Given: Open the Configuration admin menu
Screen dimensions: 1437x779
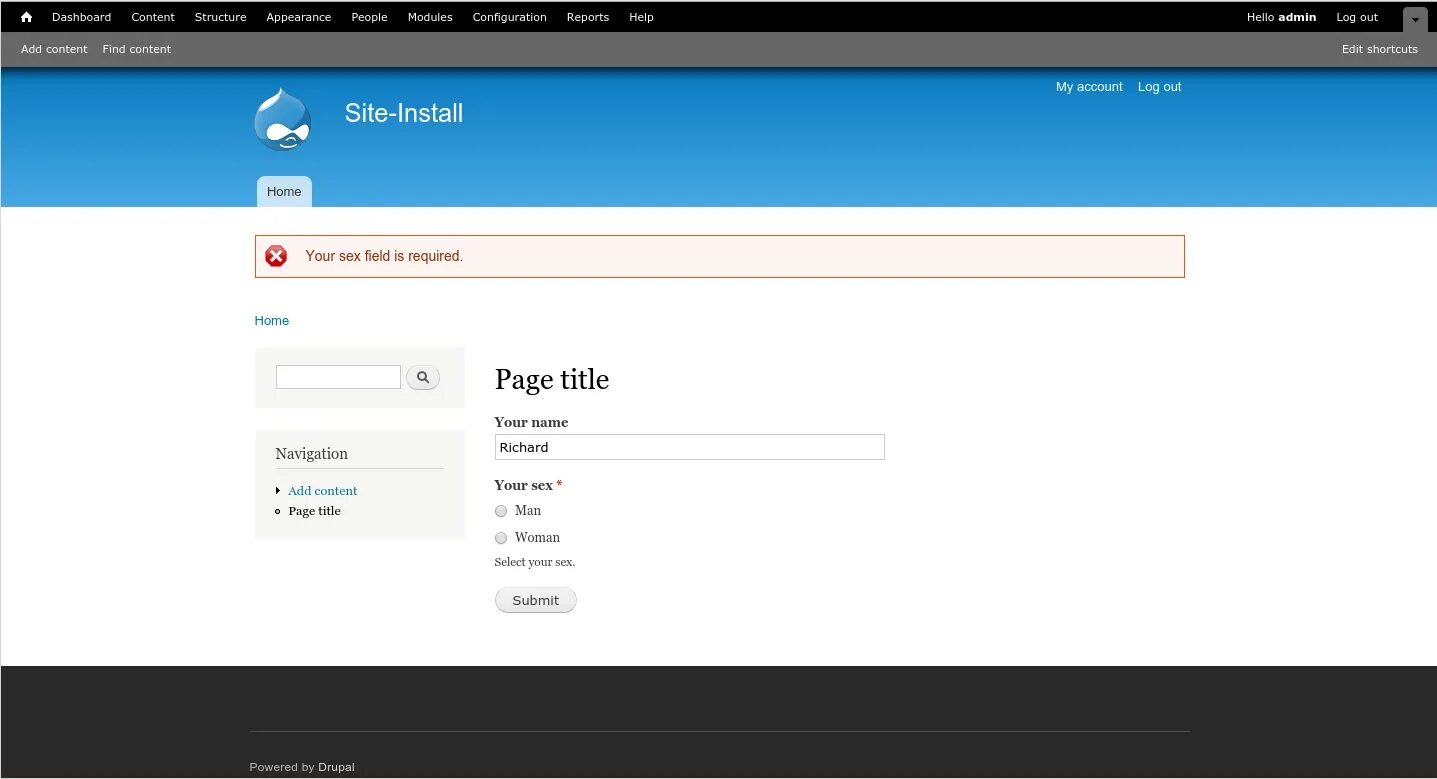Looking at the screenshot, I should [x=510, y=17].
